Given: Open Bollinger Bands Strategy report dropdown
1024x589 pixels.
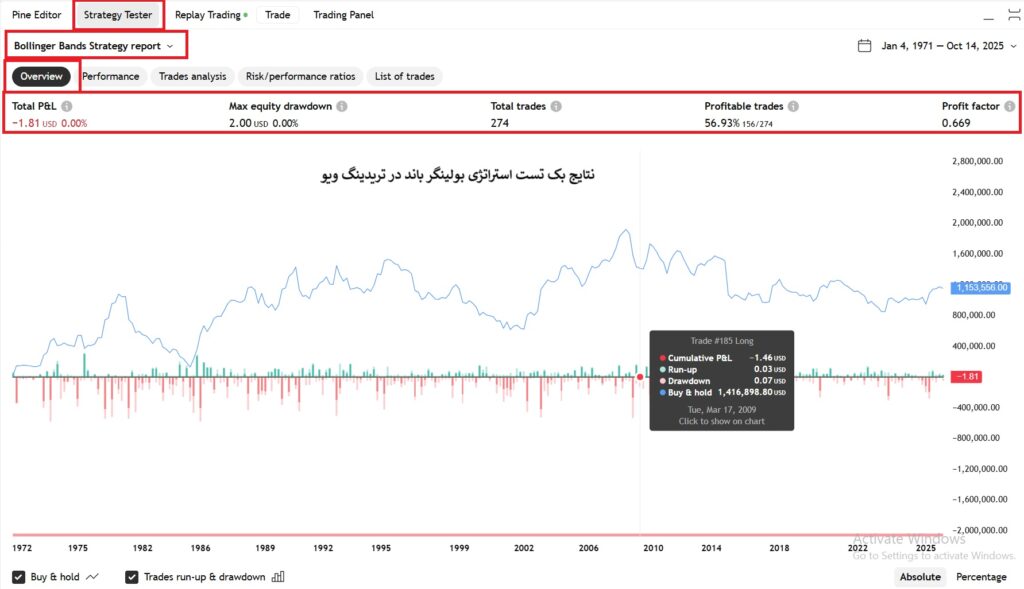Looking at the screenshot, I should coord(94,46).
